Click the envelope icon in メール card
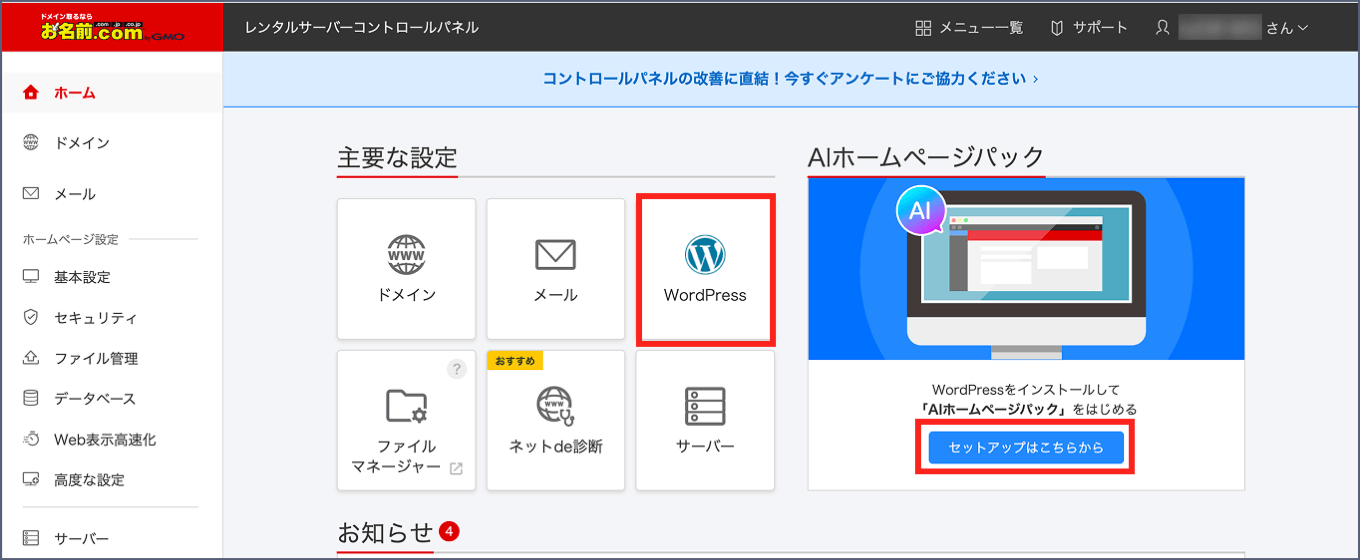Viewport: 1360px width, 560px height. (x=556, y=256)
